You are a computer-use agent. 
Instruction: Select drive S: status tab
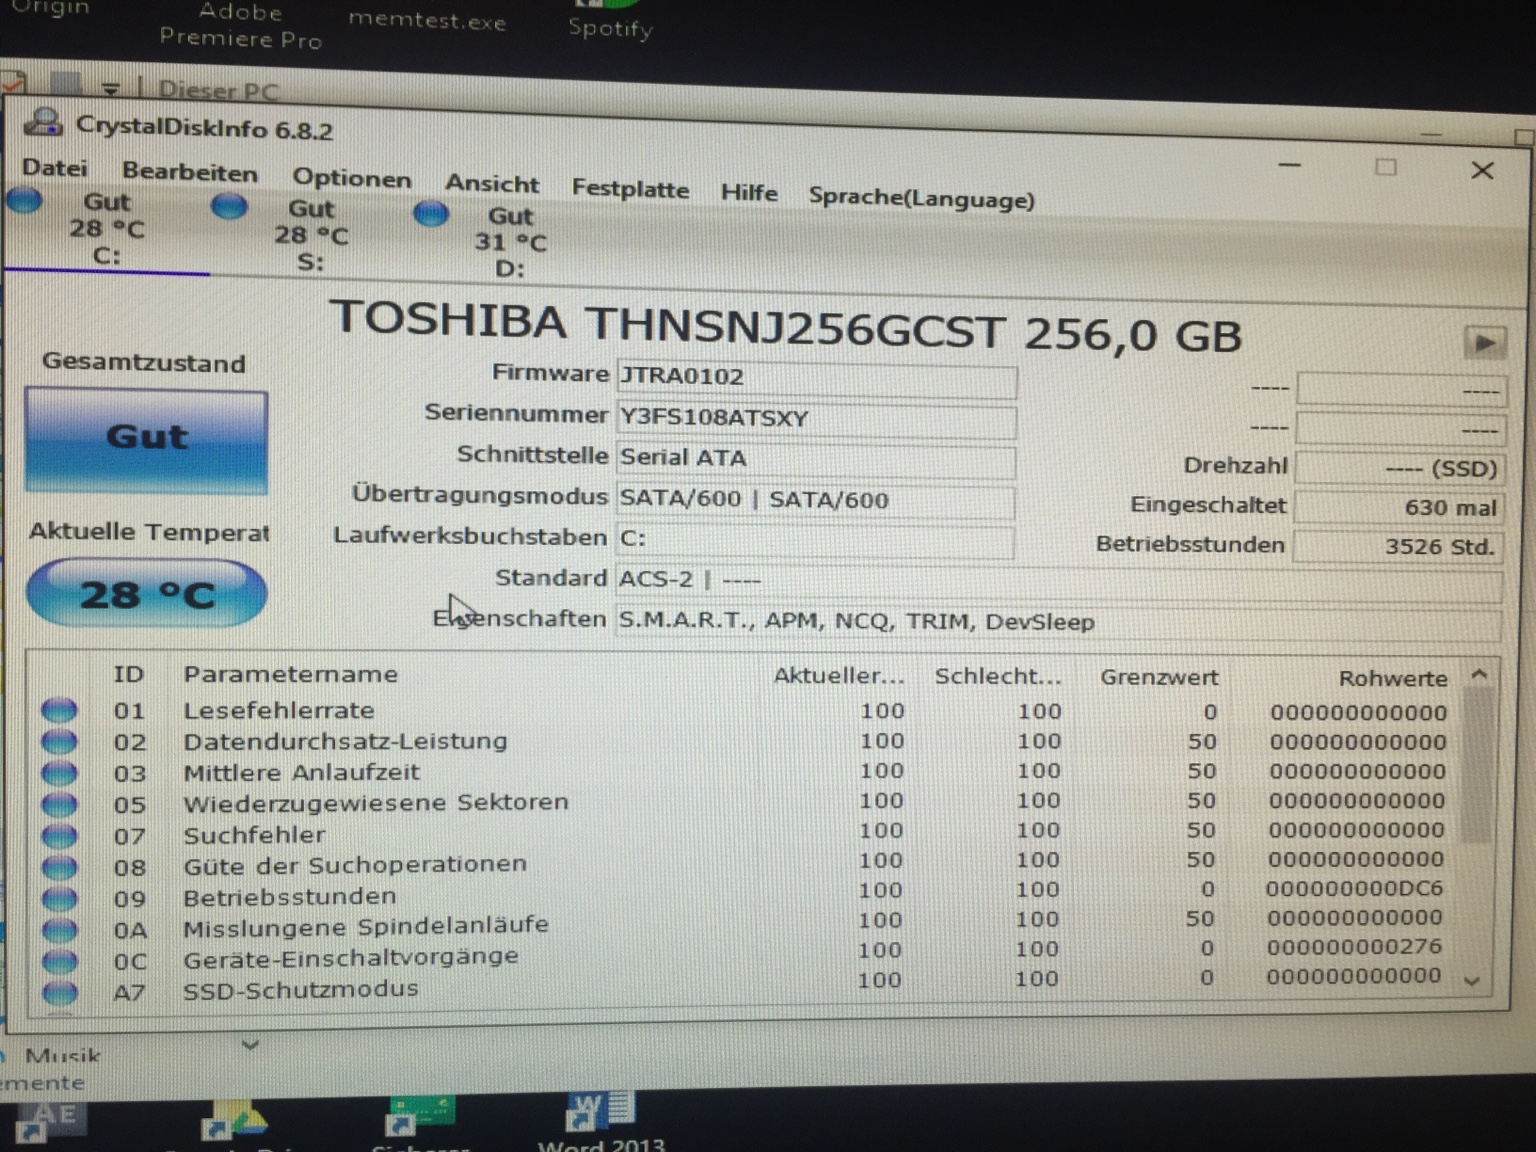point(311,235)
